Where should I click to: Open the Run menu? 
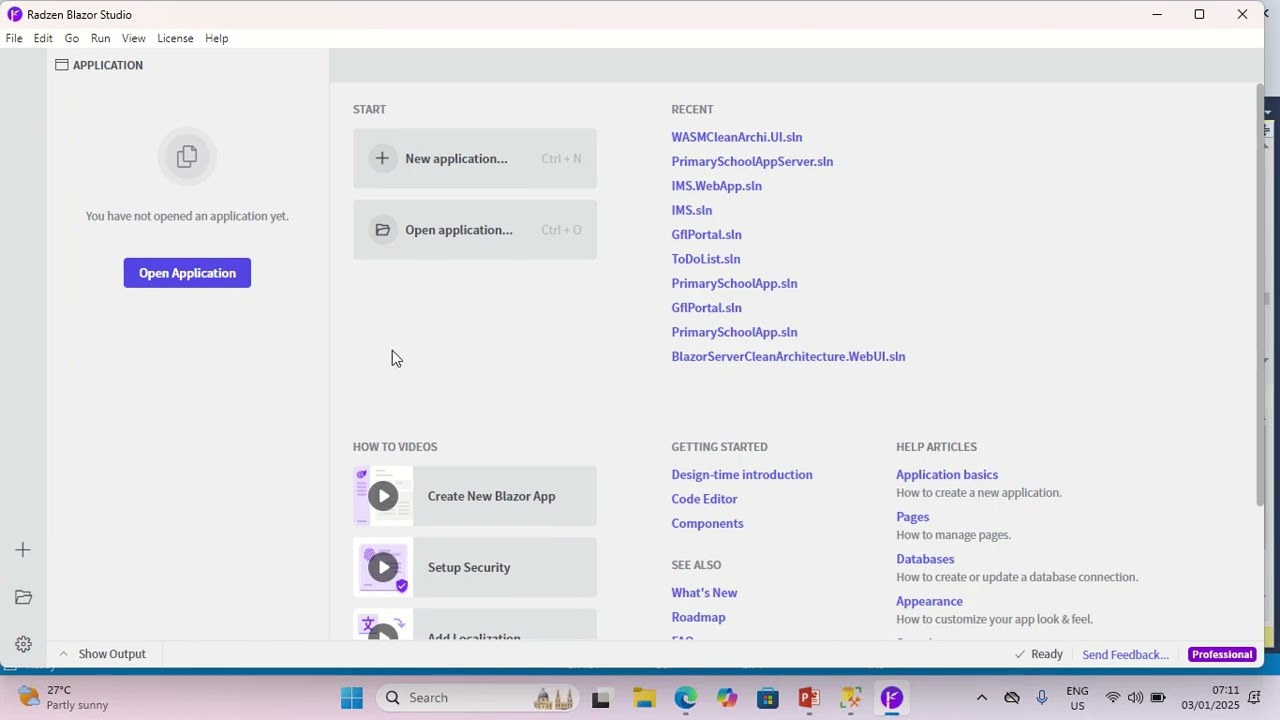[x=100, y=38]
